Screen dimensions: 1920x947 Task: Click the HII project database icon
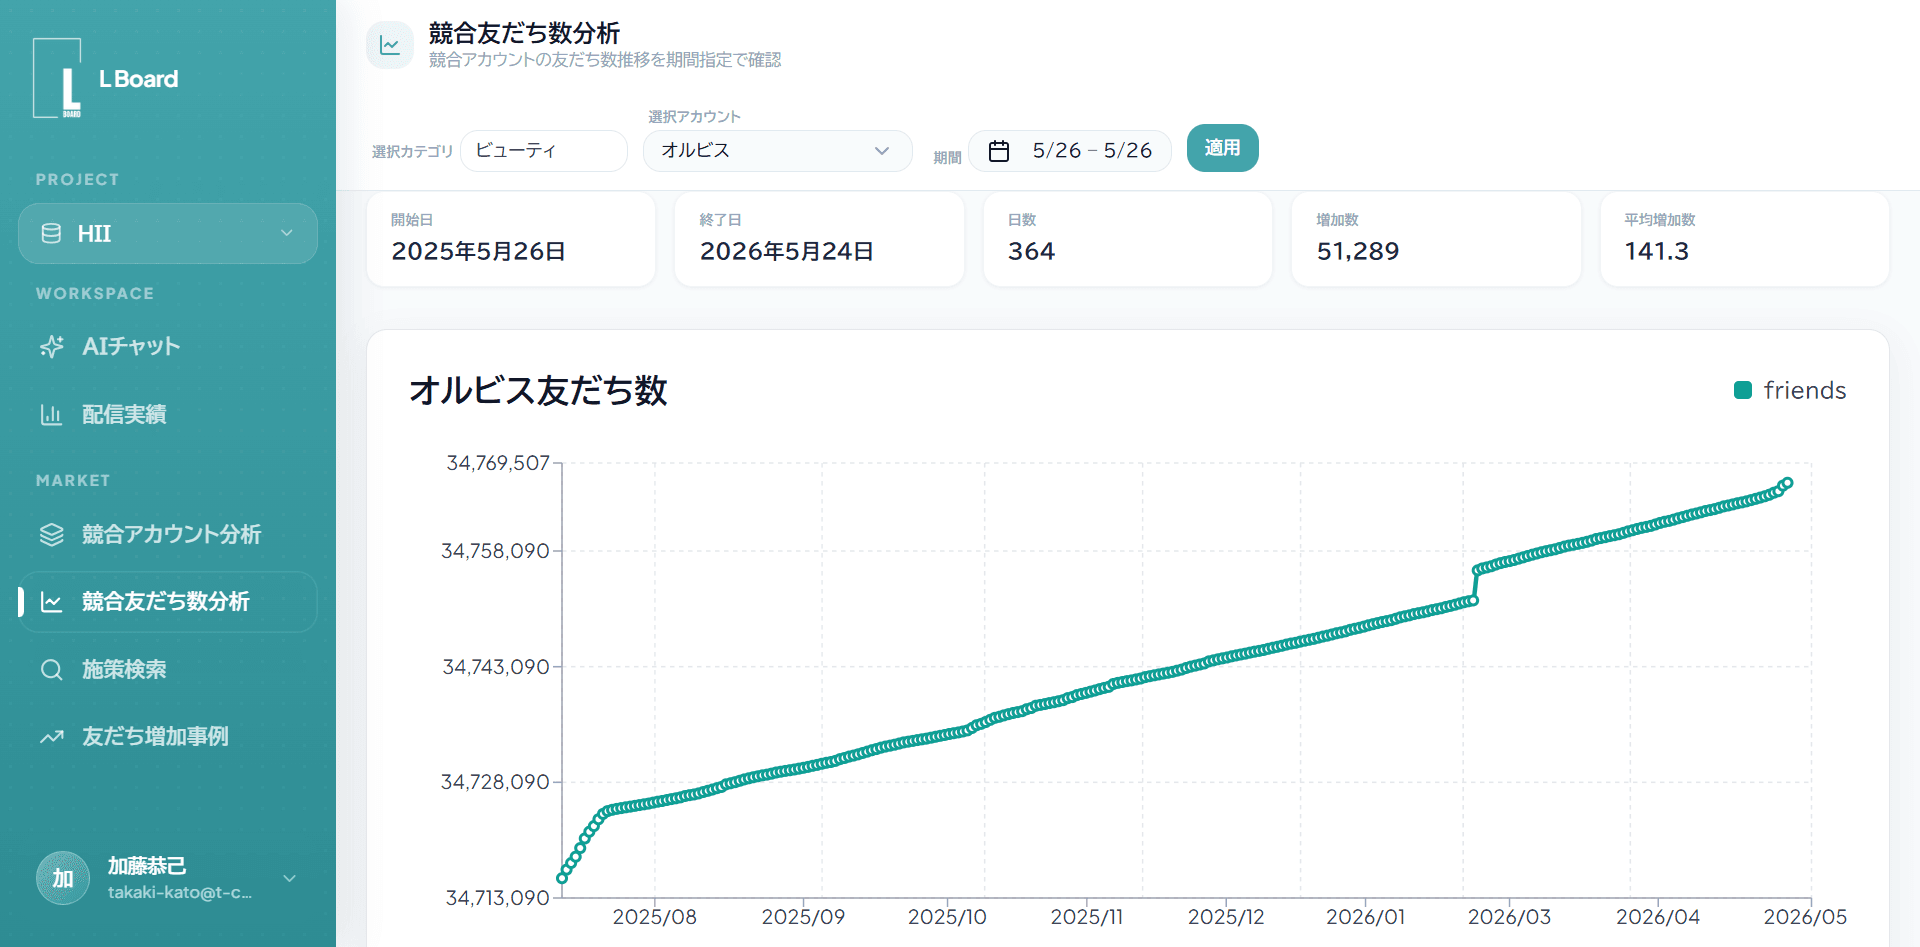51,234
